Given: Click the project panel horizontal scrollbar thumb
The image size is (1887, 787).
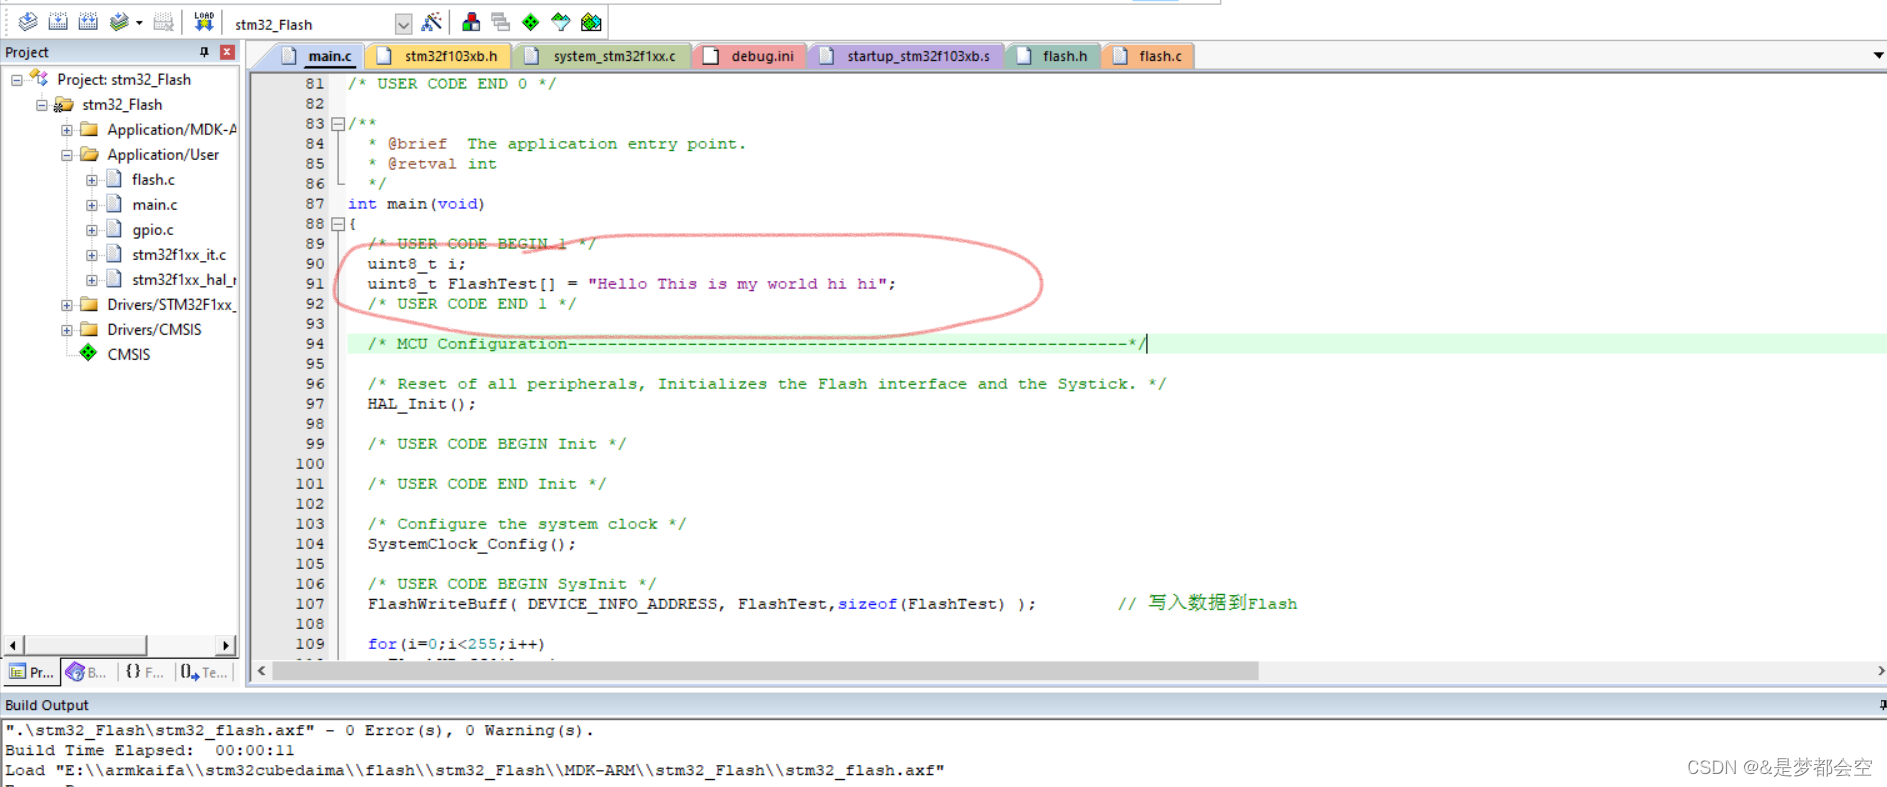Looking at the screenshot, I should click(x=85, y=645).
